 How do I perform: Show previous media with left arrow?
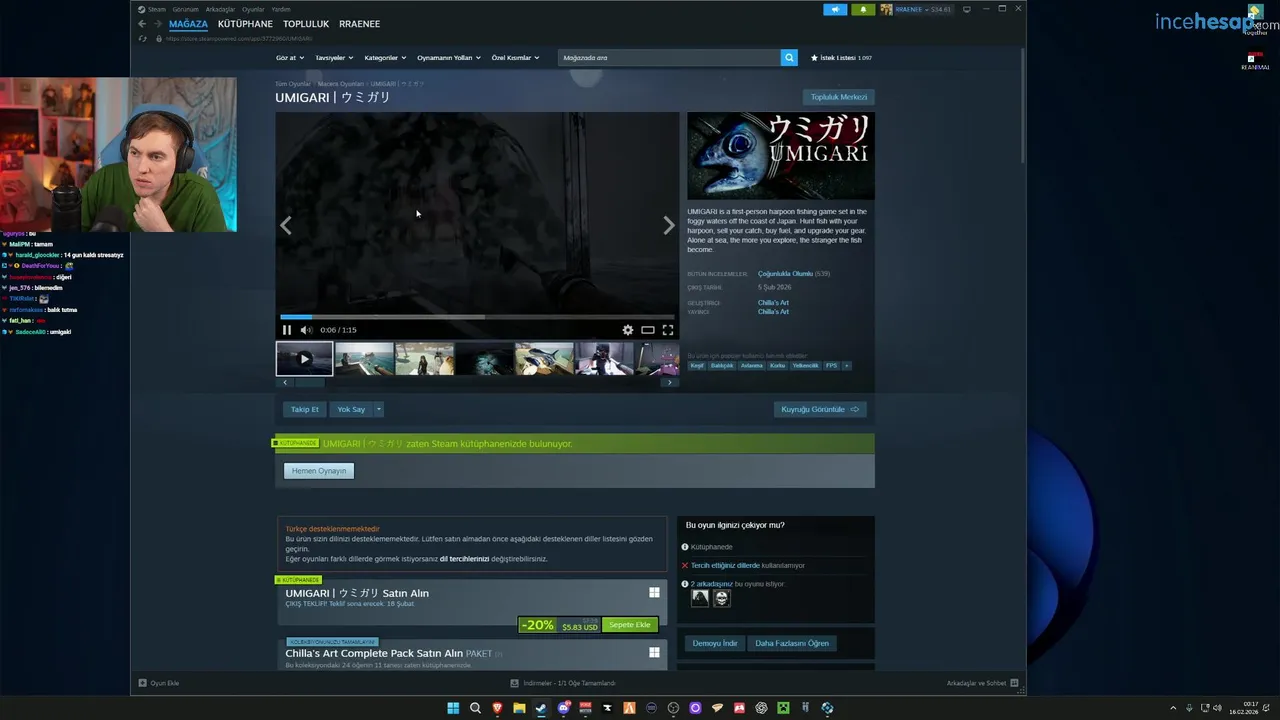tap(286, 226)
